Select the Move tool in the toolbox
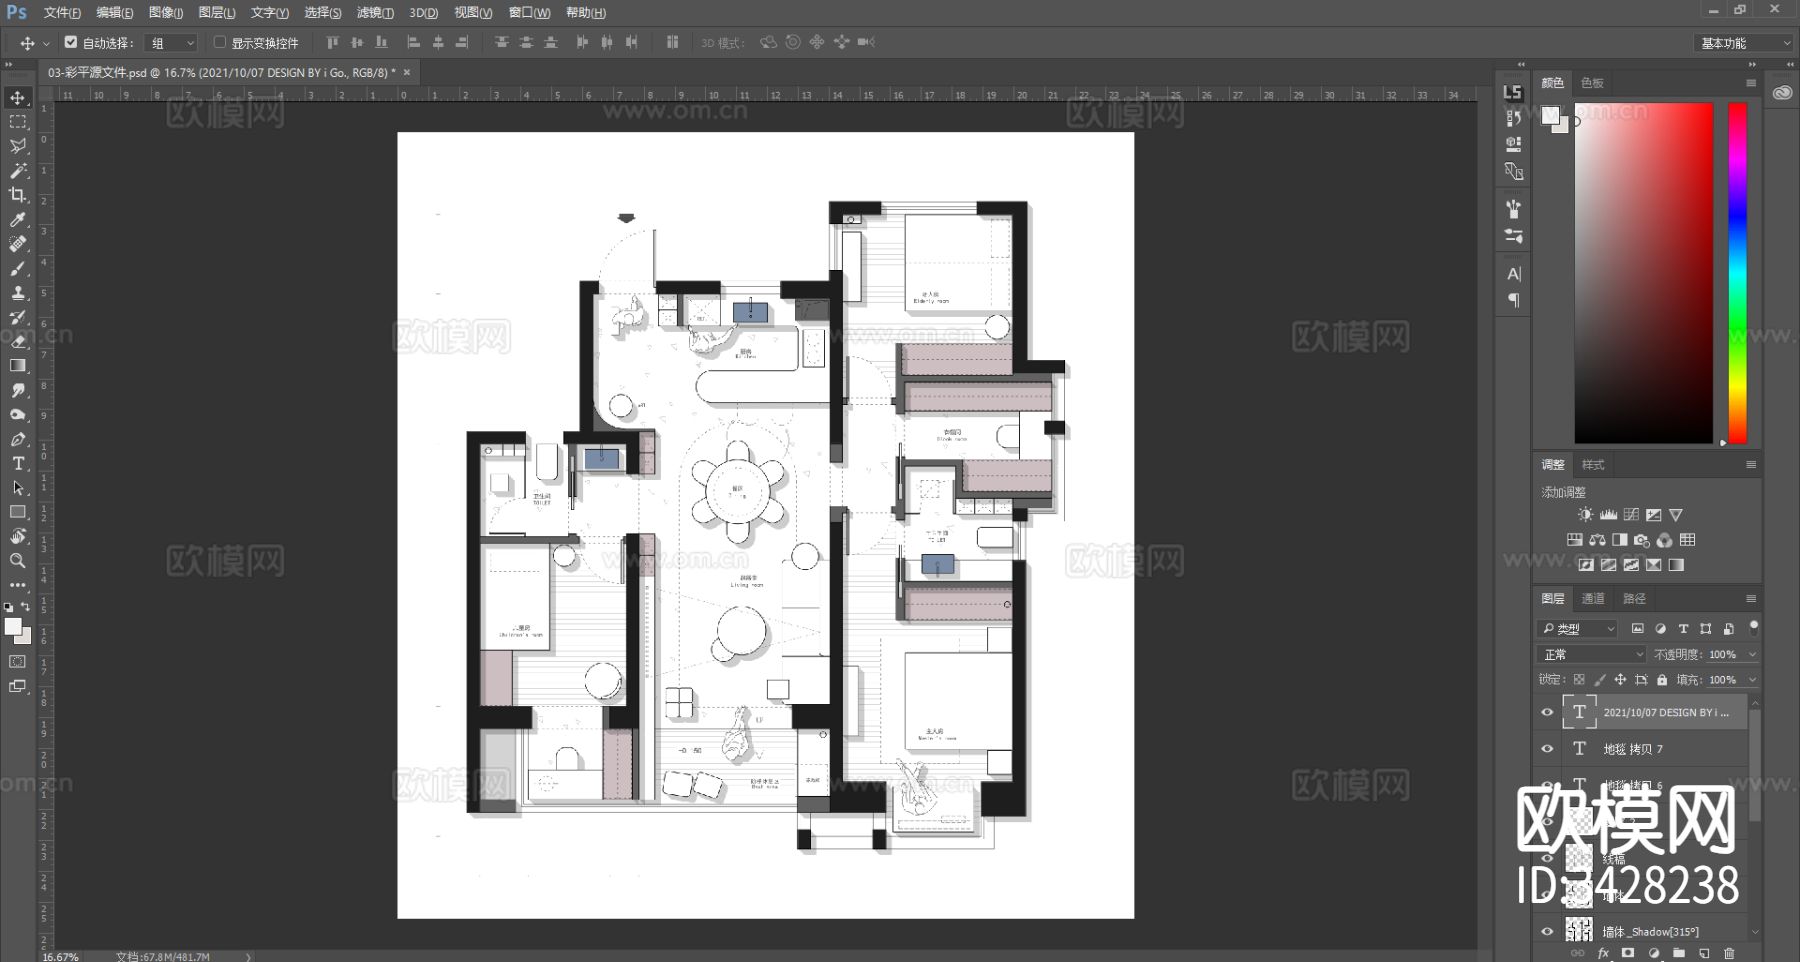 (18, 98)
